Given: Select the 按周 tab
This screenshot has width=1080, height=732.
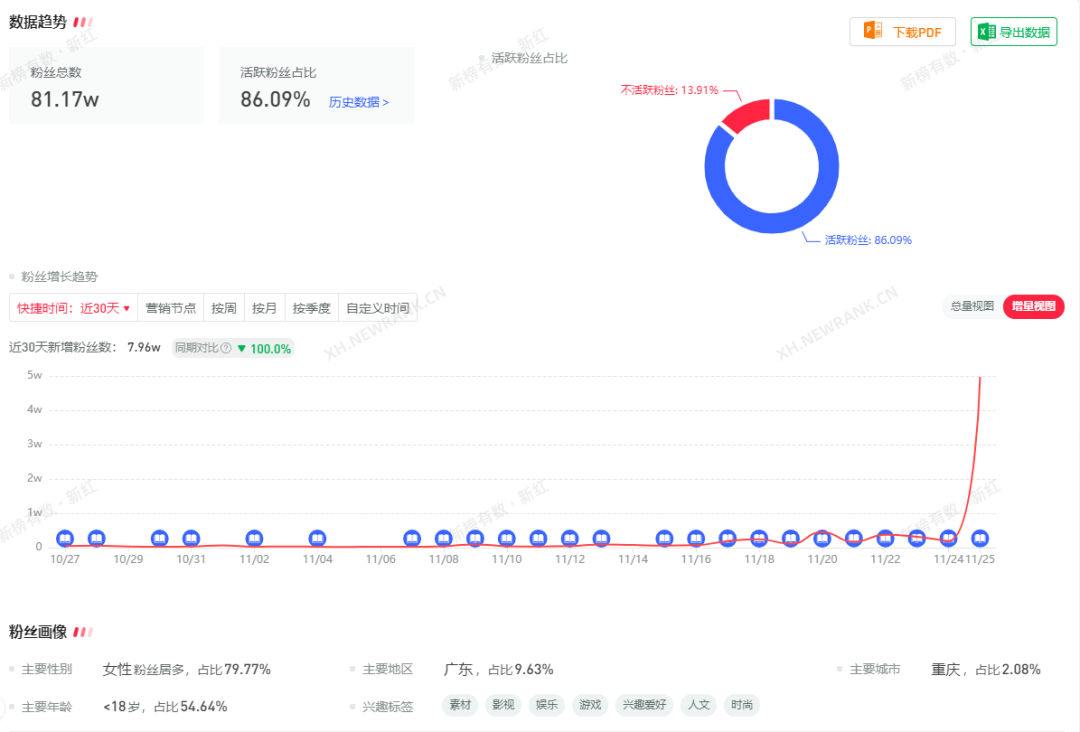Looking at the screenshot, I should point(223,308).
